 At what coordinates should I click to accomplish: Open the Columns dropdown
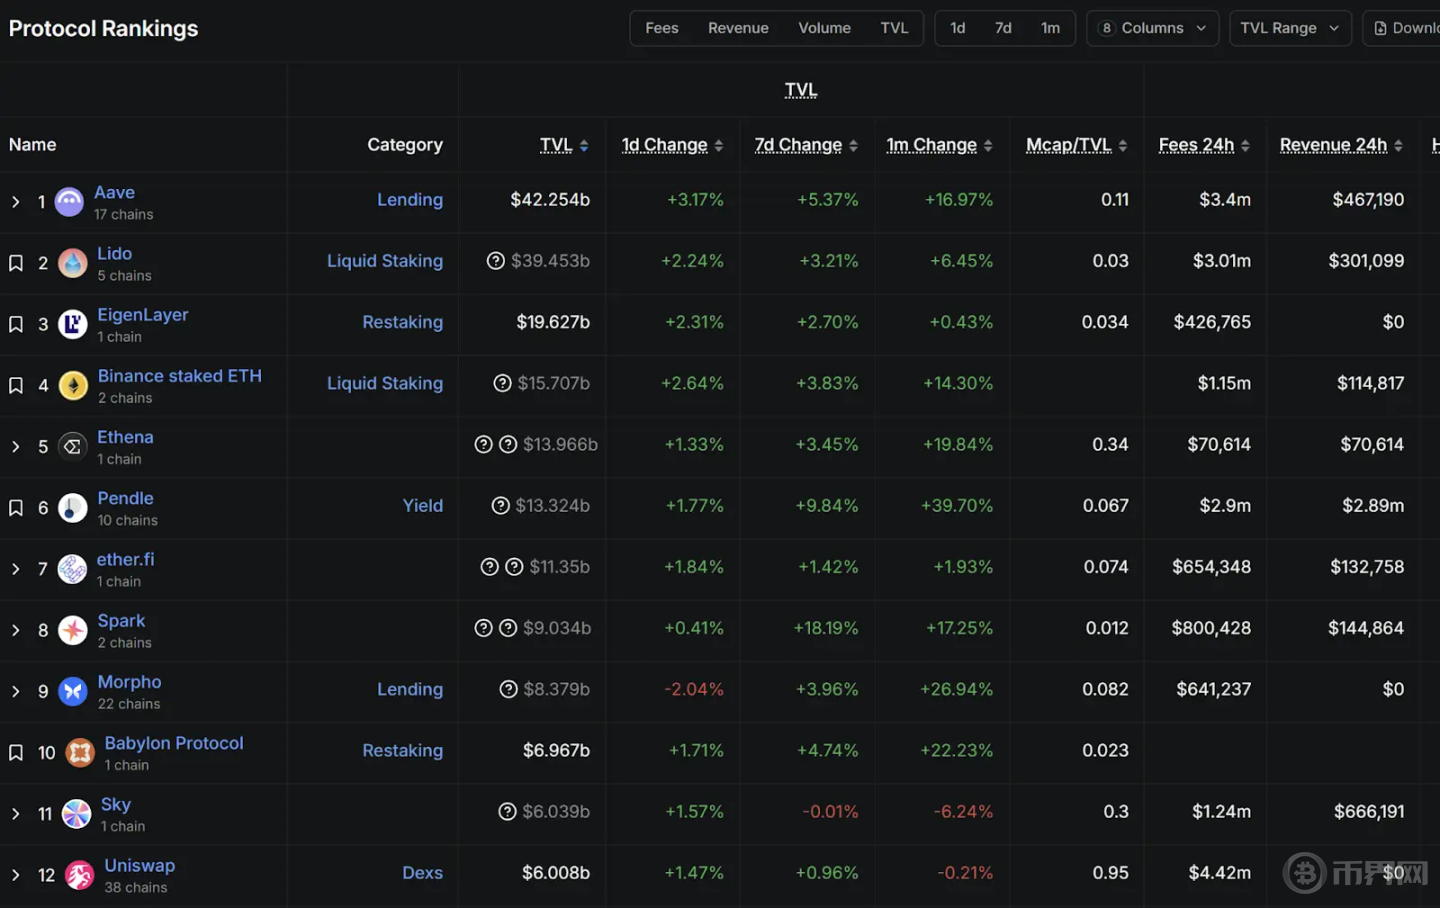pyautogui.click(x=1152, y=28)
